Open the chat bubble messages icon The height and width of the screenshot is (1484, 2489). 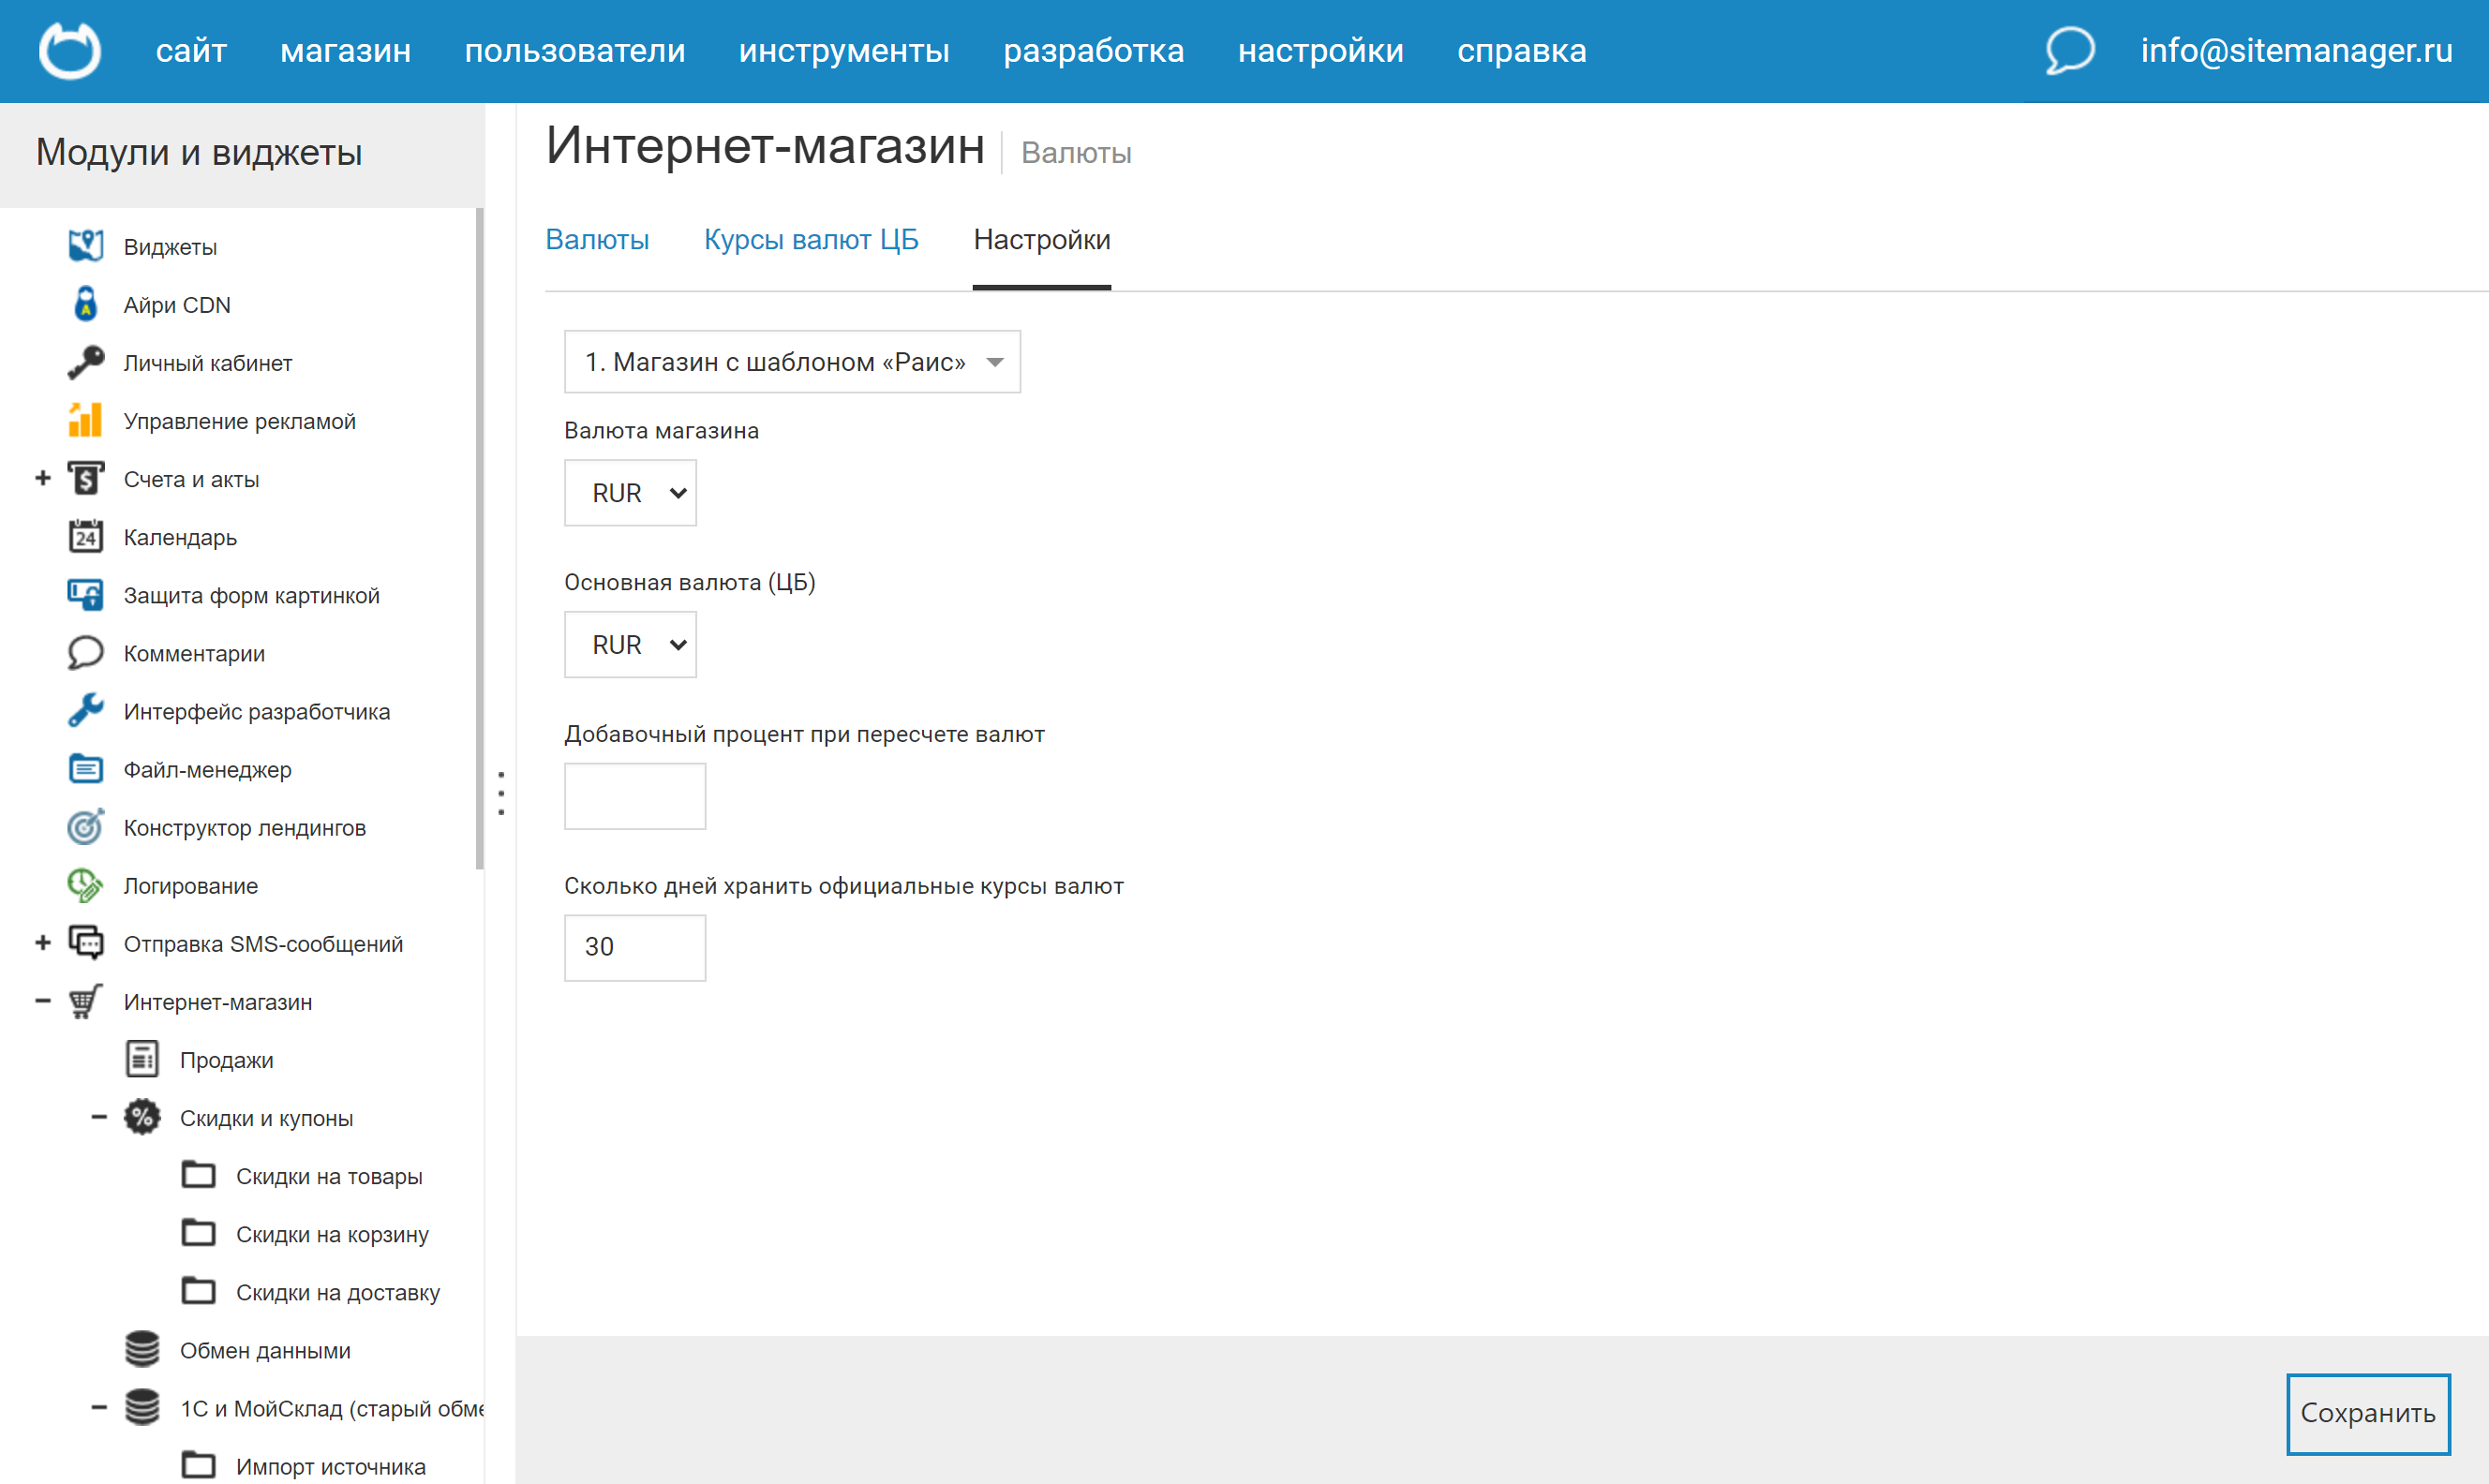coord(2069,50)
